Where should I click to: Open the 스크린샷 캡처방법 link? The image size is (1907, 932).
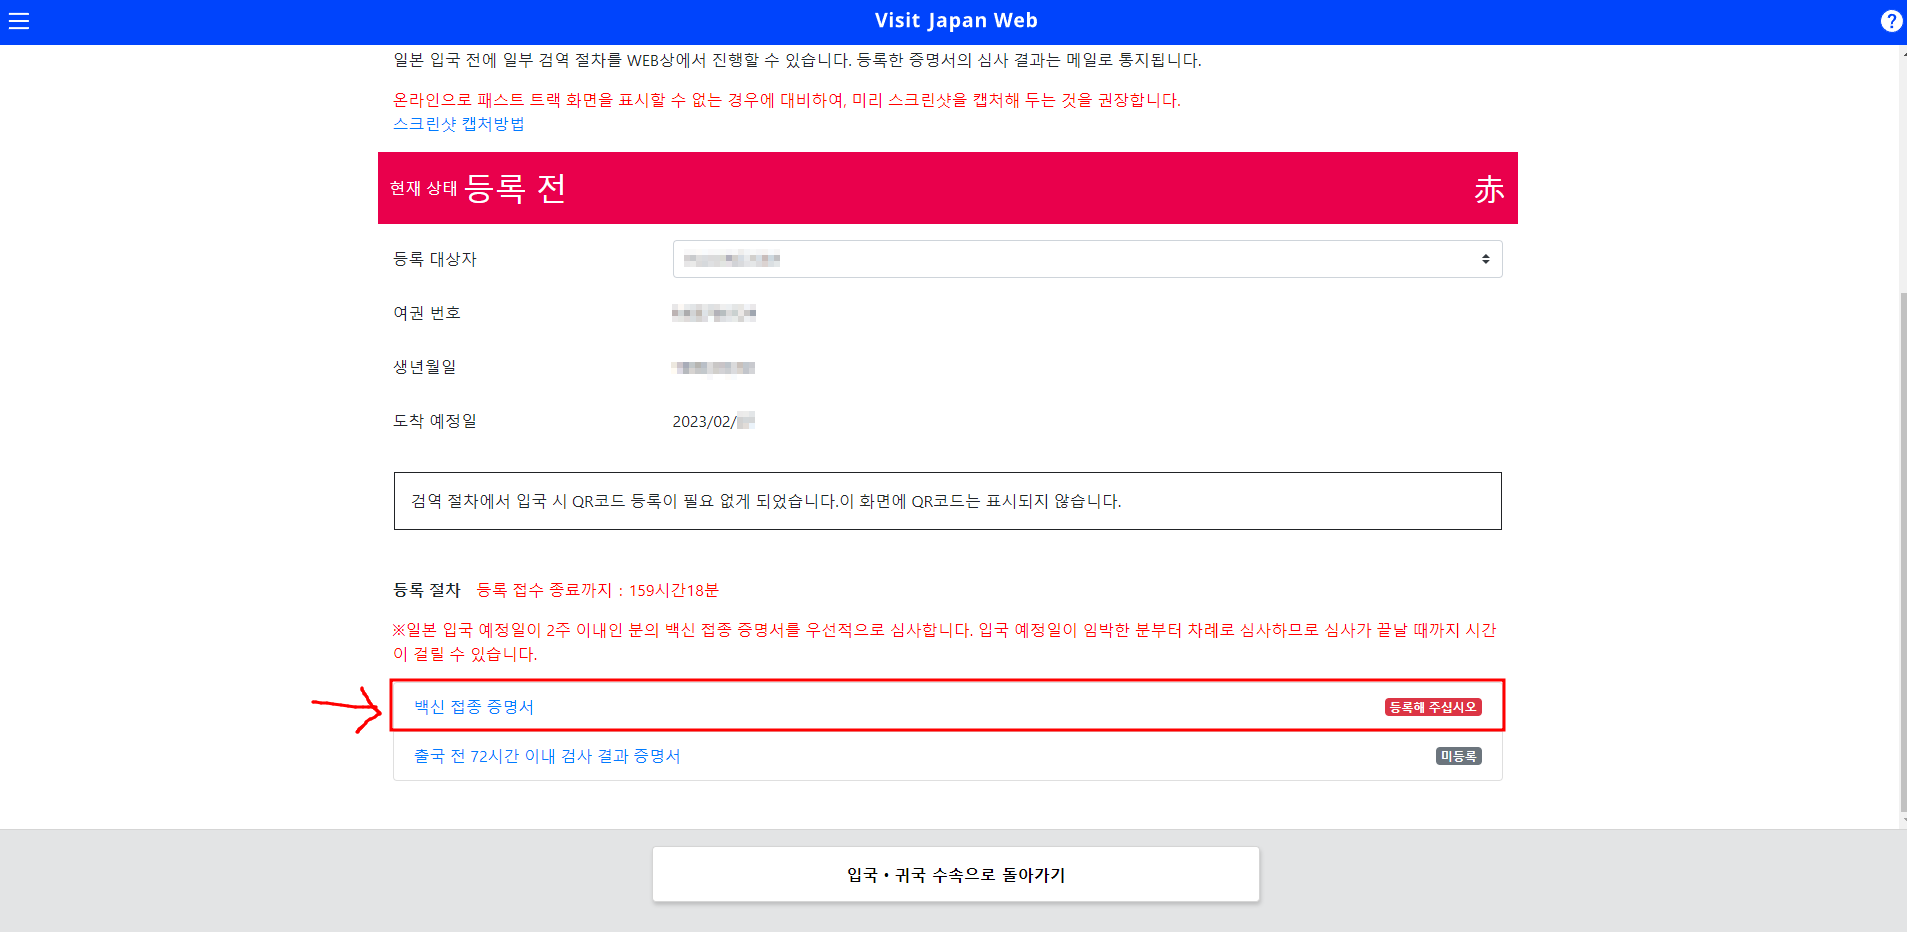[x=459, y=124]
